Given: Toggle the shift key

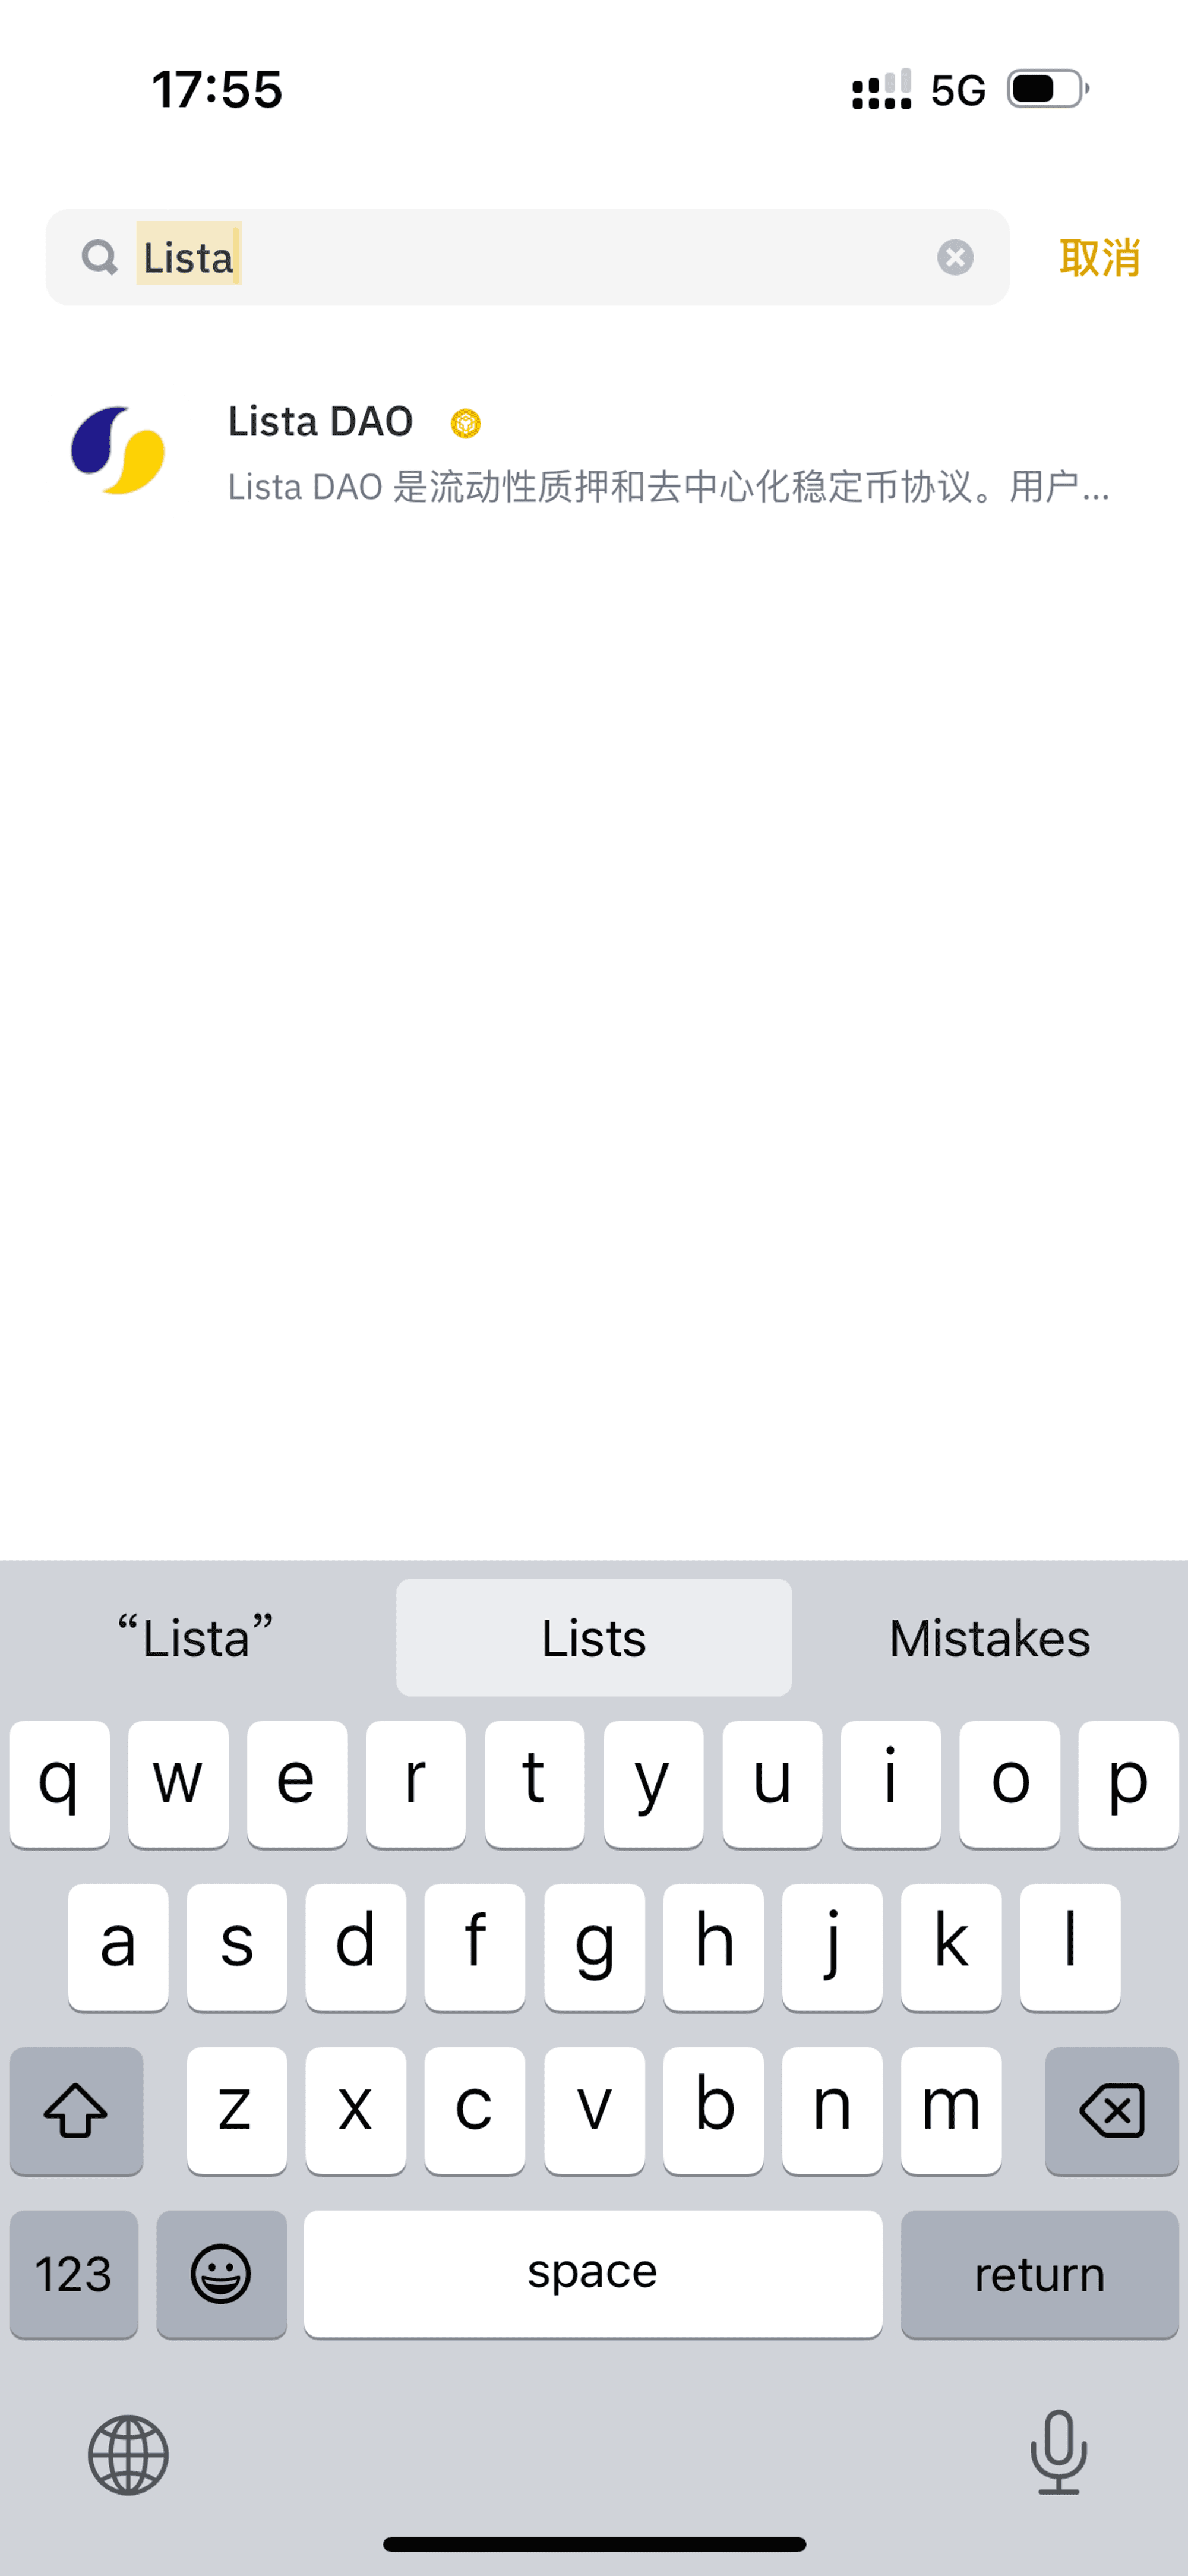Looking at the screenshot, I should pyautogui.click(x=76, y=2110).
